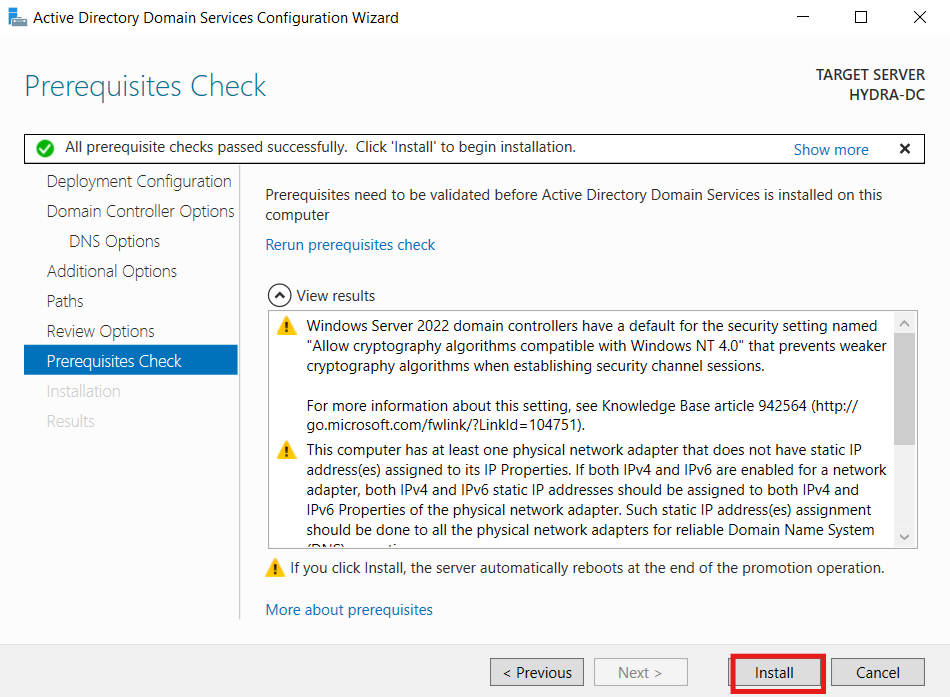Click warning icon next to reboot notice

275,568
